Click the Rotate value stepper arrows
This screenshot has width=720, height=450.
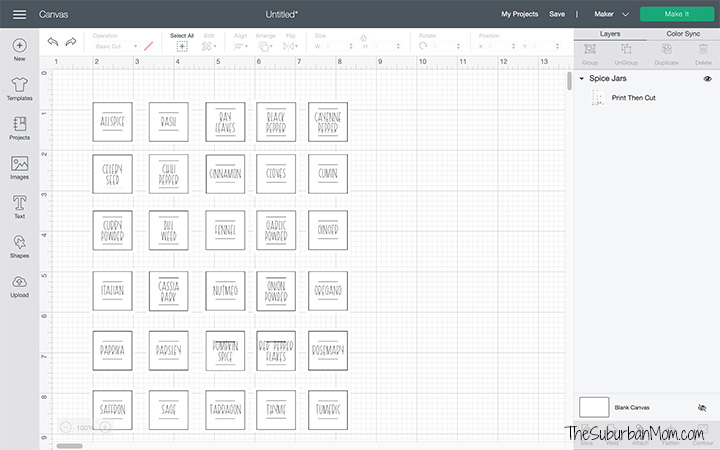[458, 46]
